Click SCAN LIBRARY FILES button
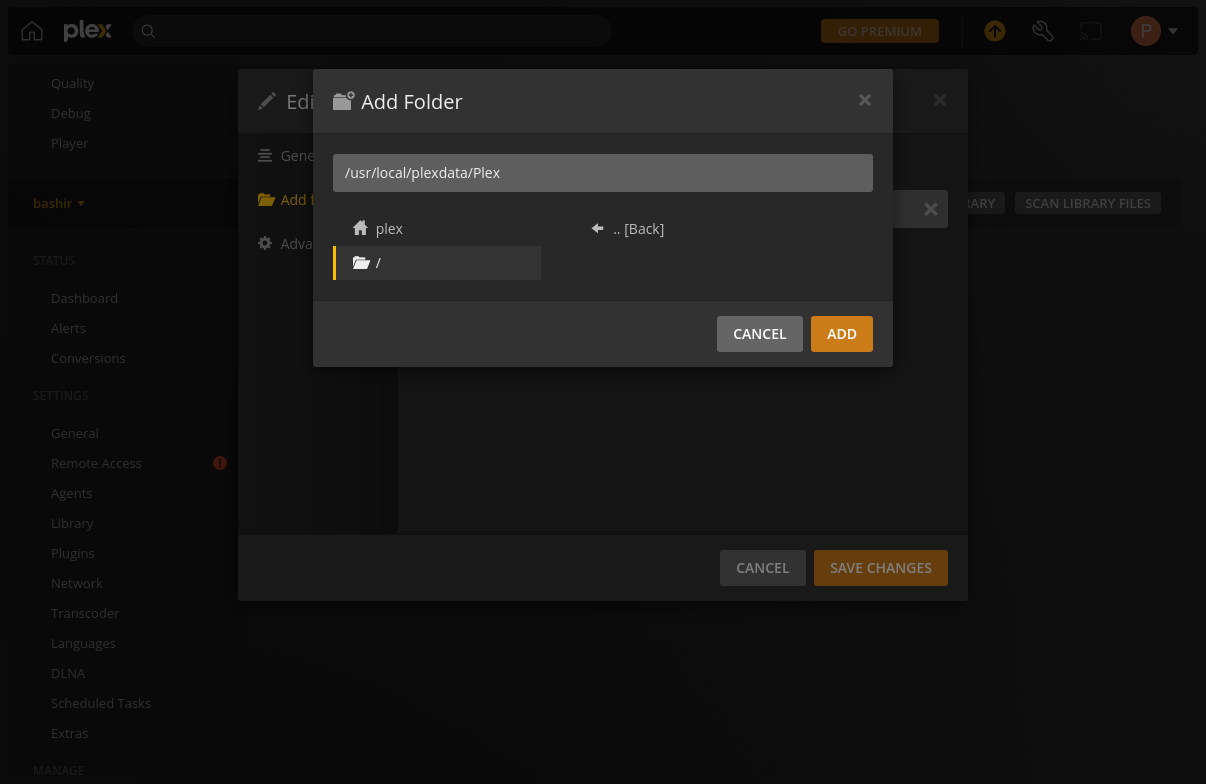Viewport: 1206px width, 784px height. pos(1088,203)
